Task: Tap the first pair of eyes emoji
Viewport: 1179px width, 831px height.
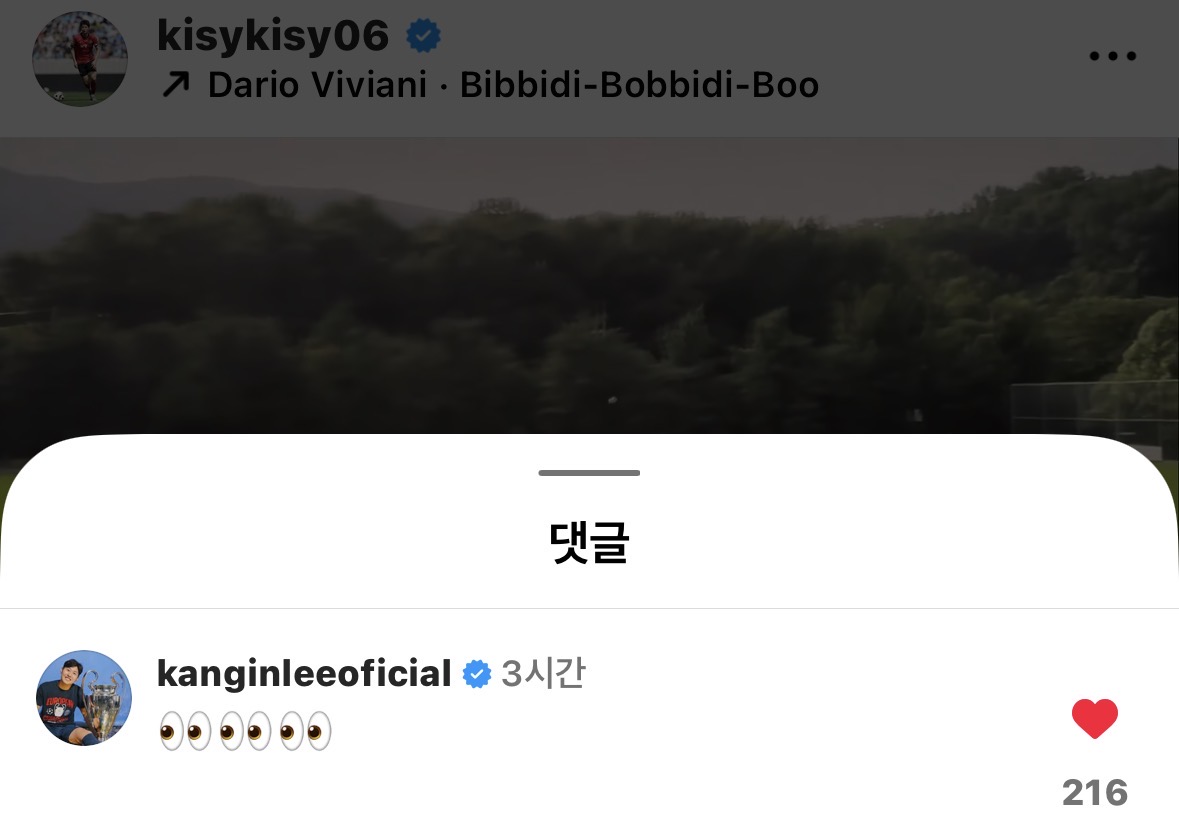Action: coord(185,731)
